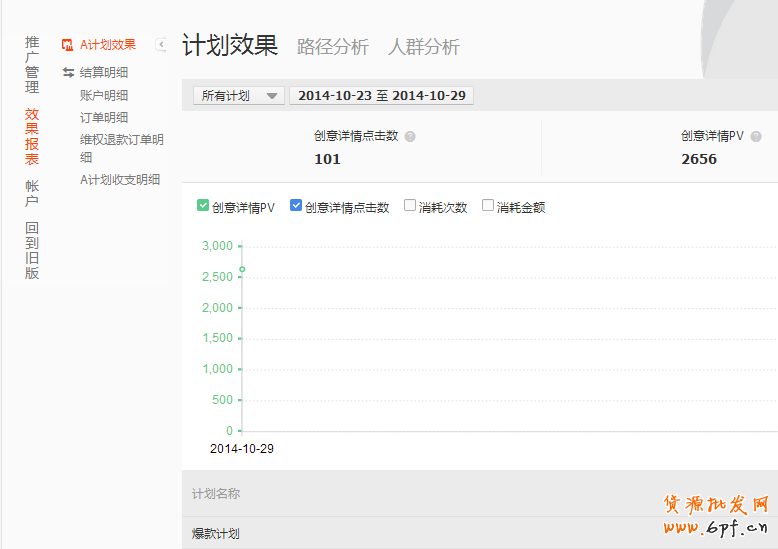This screenshot has width=778, height=549.
Task: Switch to the 人群分析 tab
Action: tap(424, 47)
